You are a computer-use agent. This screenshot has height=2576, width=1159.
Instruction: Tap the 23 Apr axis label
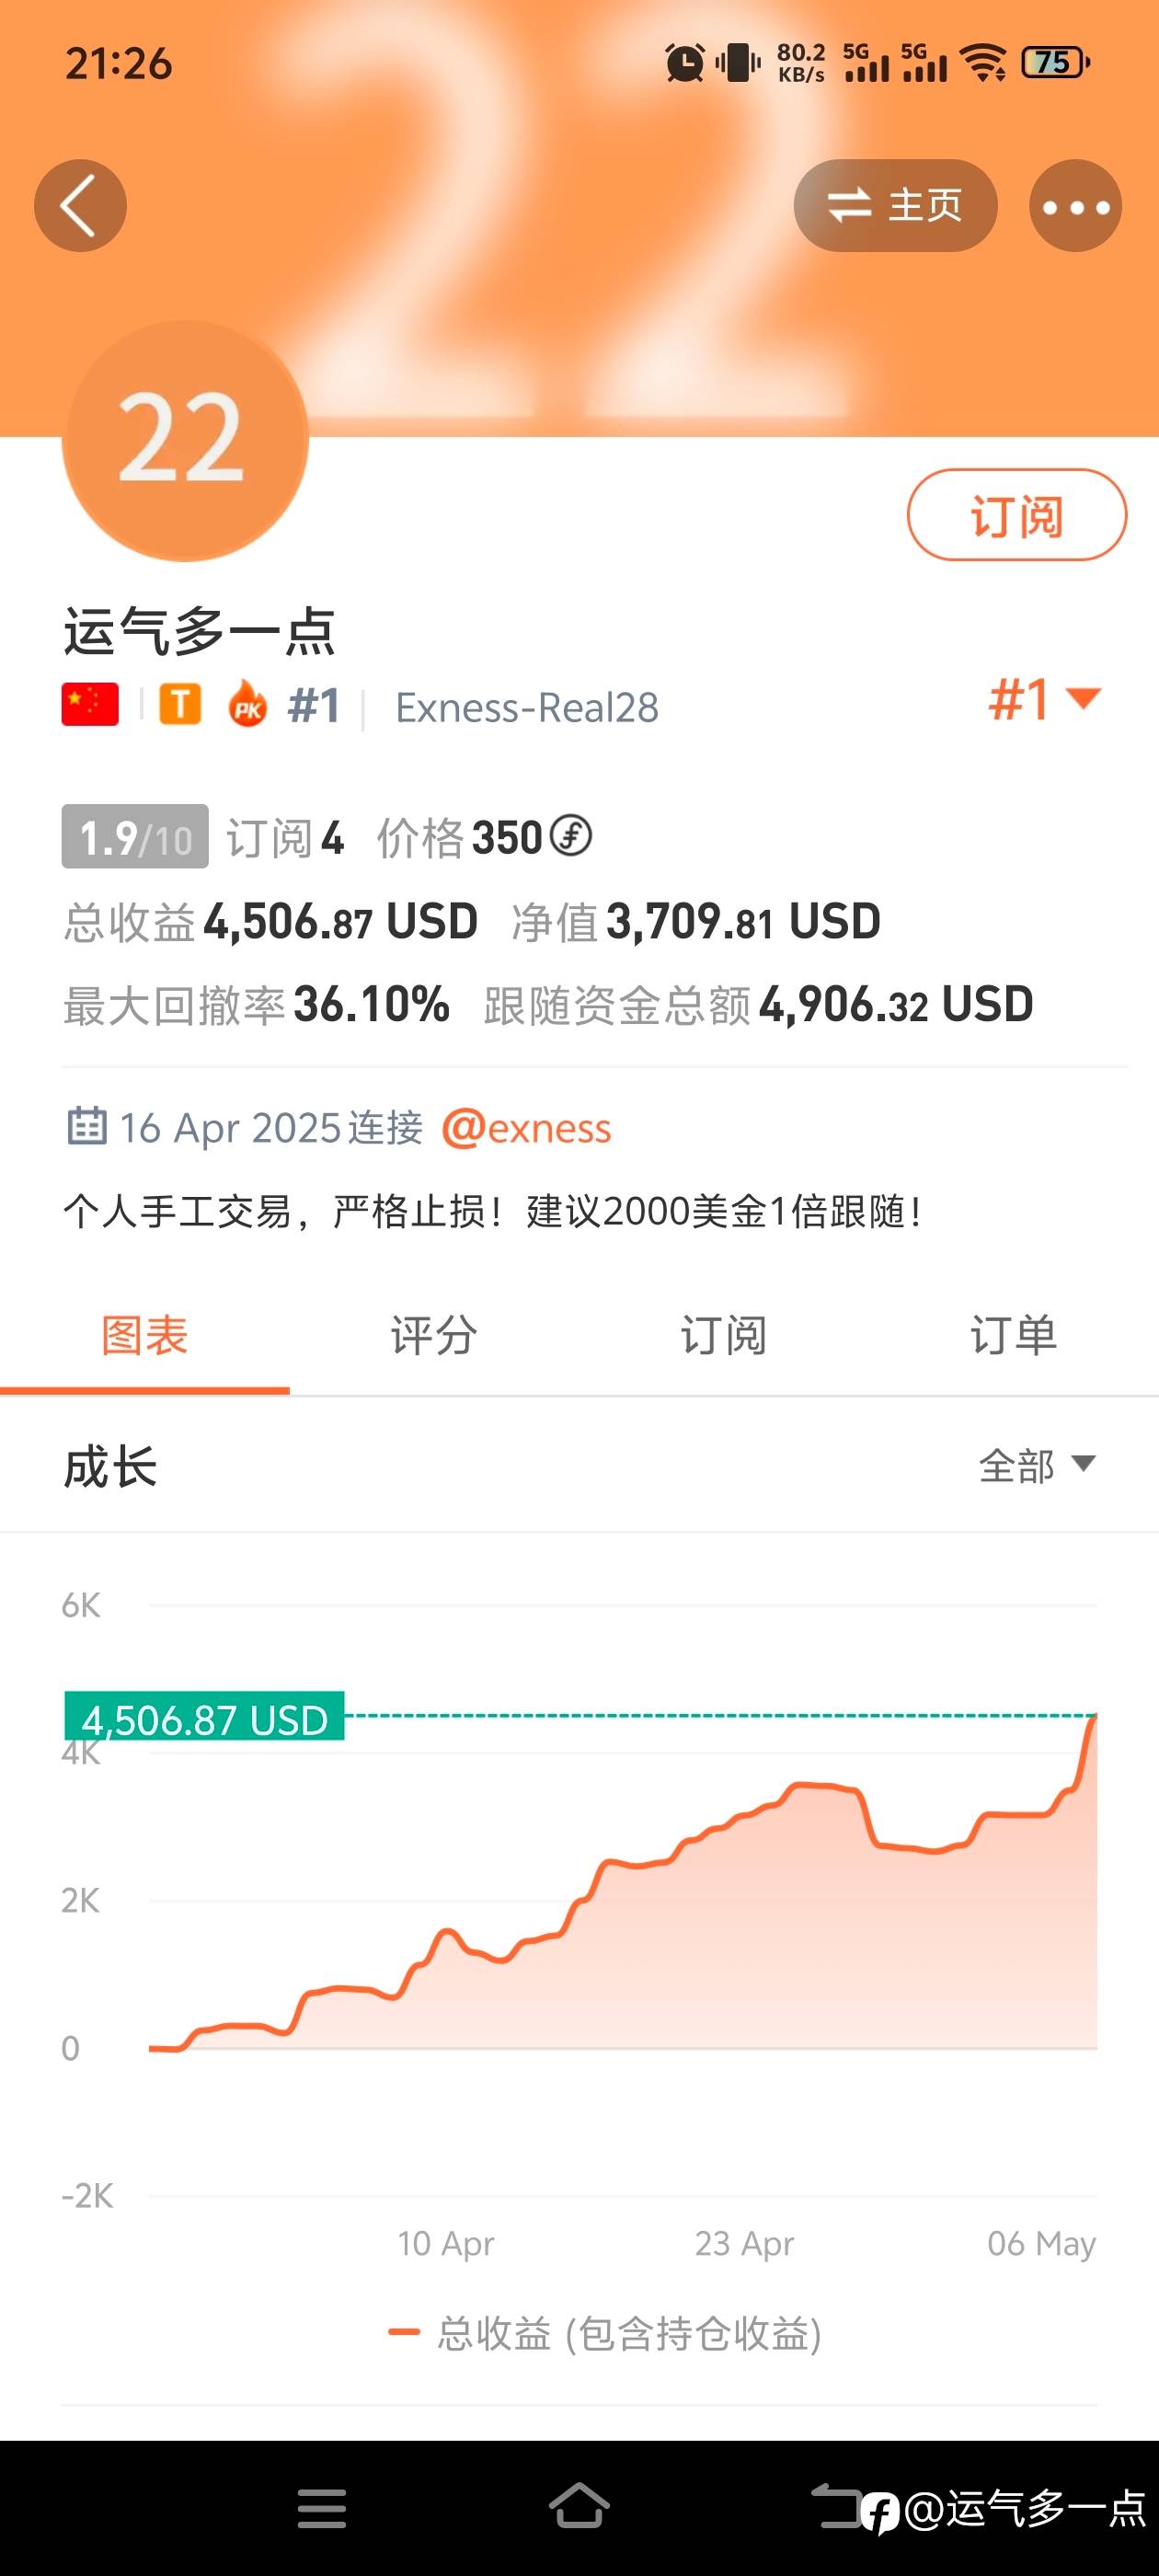[744, 2244]
